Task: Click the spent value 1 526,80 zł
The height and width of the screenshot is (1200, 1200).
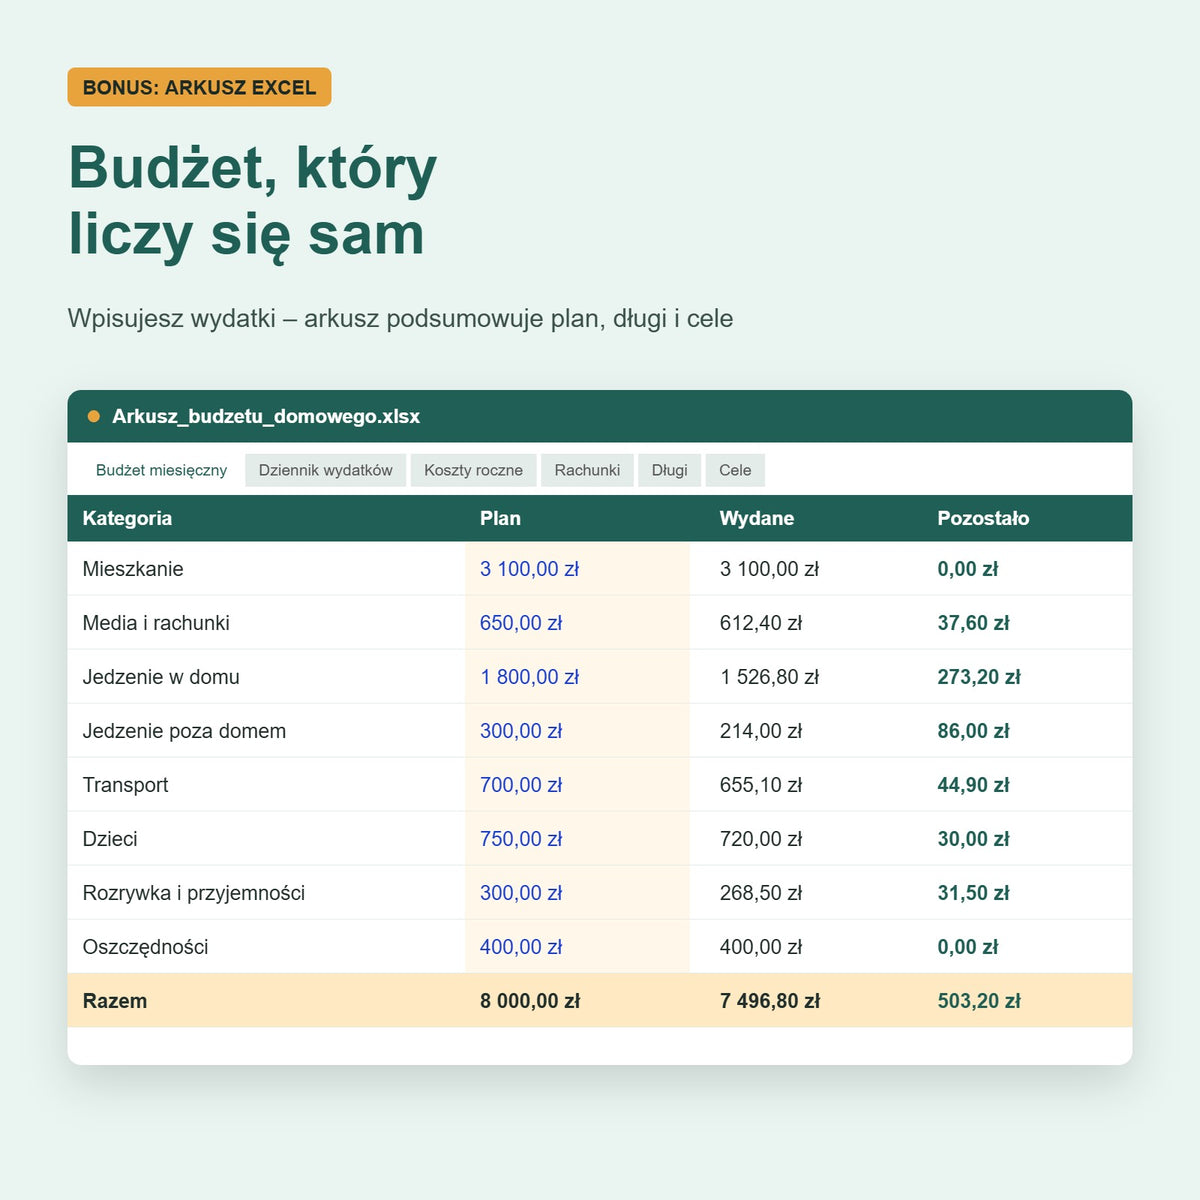Action: [x=769, y=677]
